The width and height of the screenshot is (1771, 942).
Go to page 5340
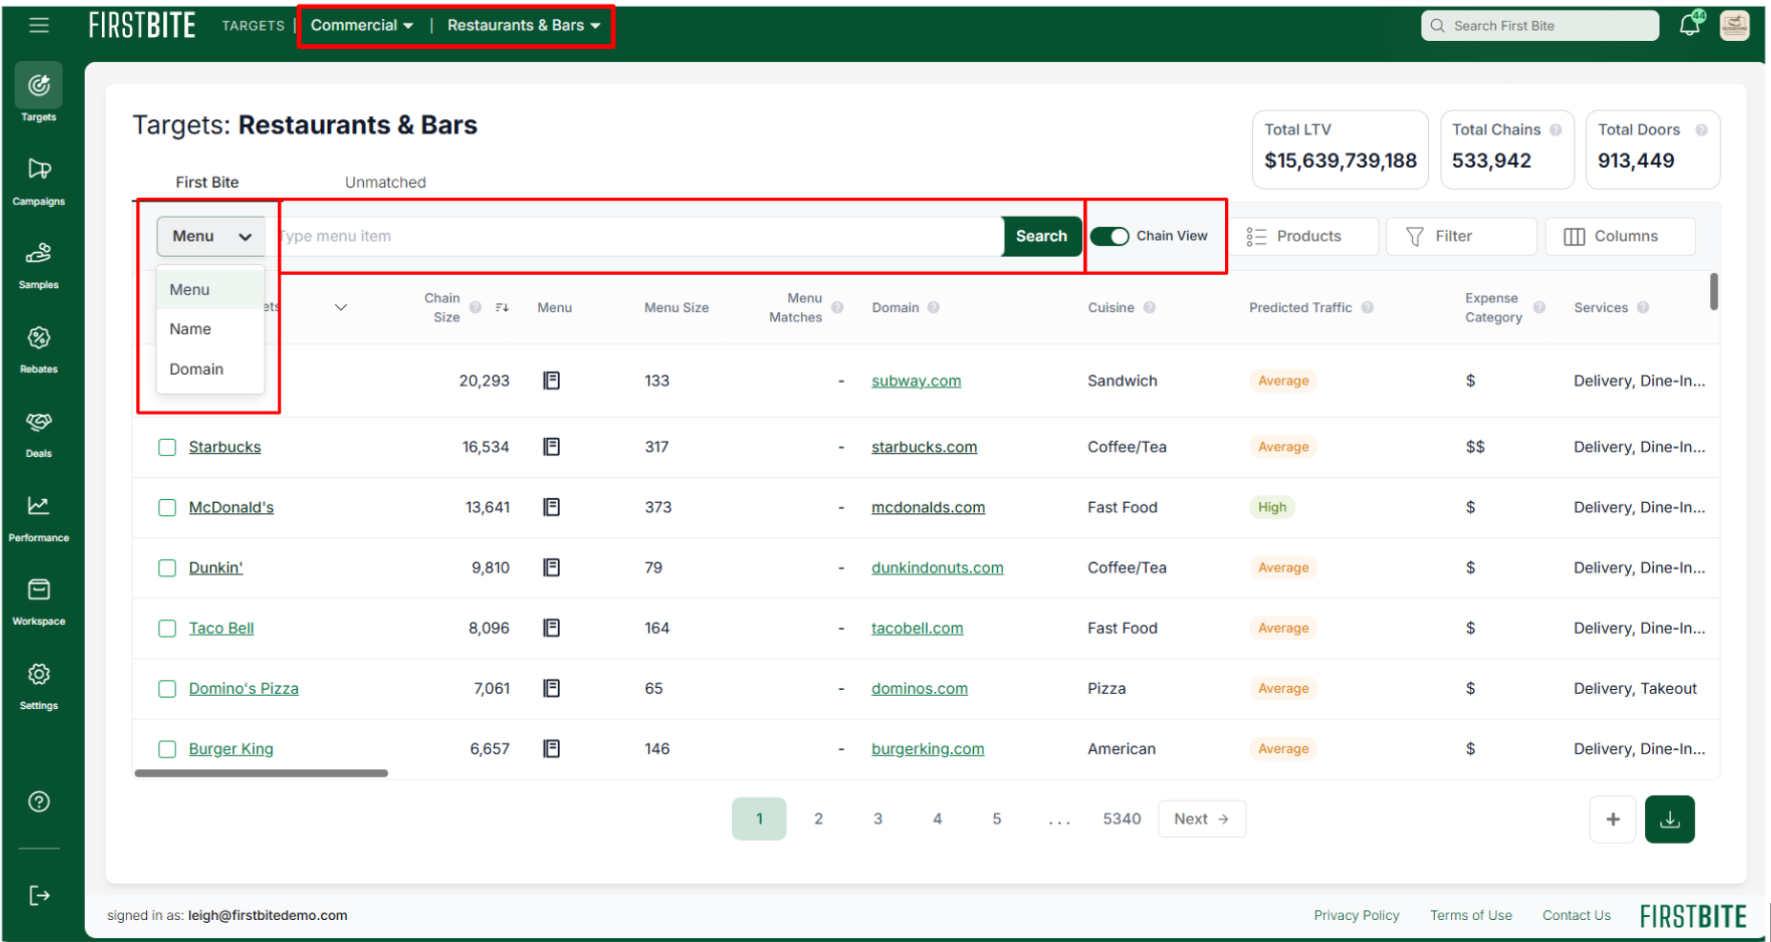point(1122,819)
